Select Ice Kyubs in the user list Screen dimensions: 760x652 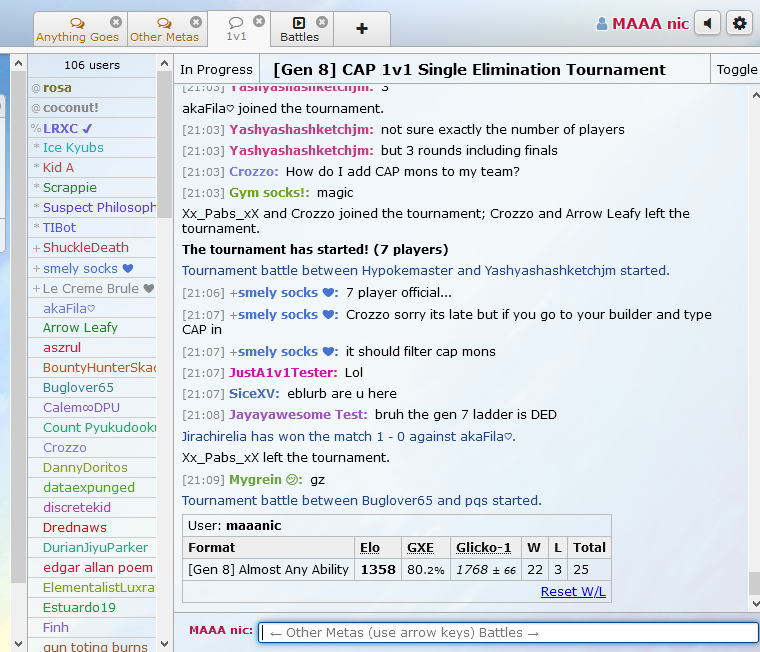[x=92, y=147]
